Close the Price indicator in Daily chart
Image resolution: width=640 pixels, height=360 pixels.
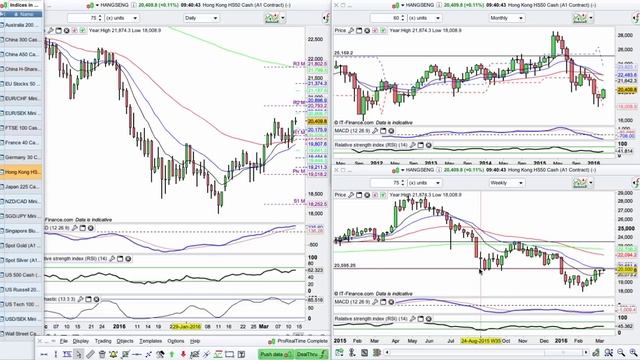pos(67,30)
